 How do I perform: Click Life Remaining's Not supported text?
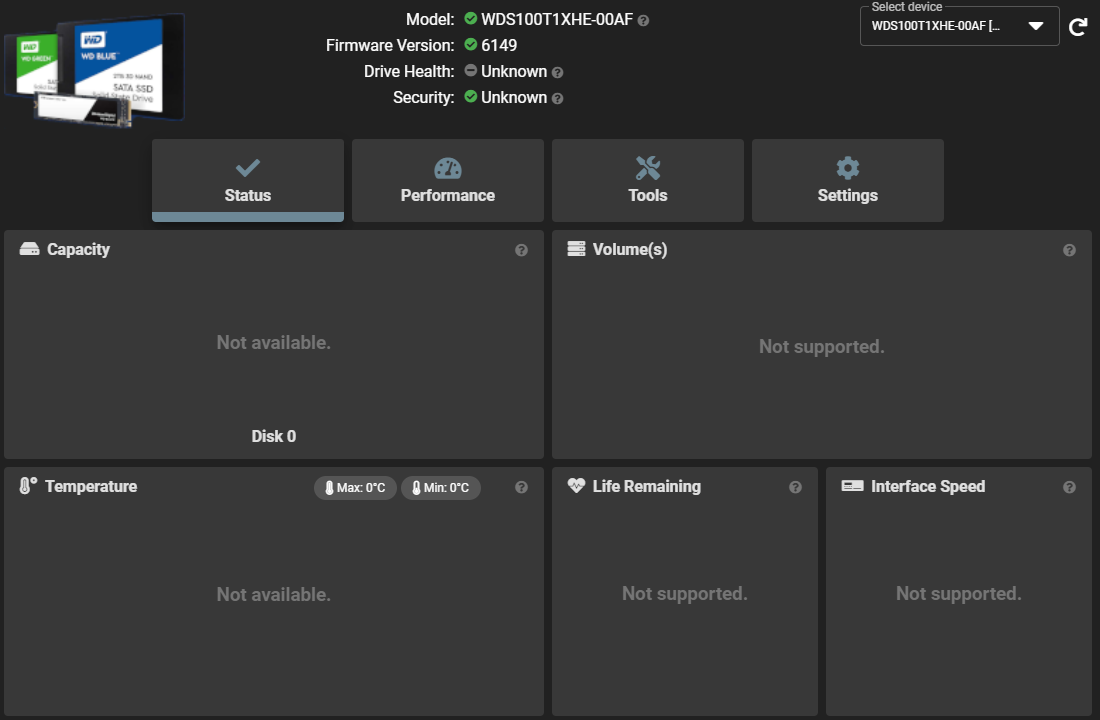tap(685, 594)
